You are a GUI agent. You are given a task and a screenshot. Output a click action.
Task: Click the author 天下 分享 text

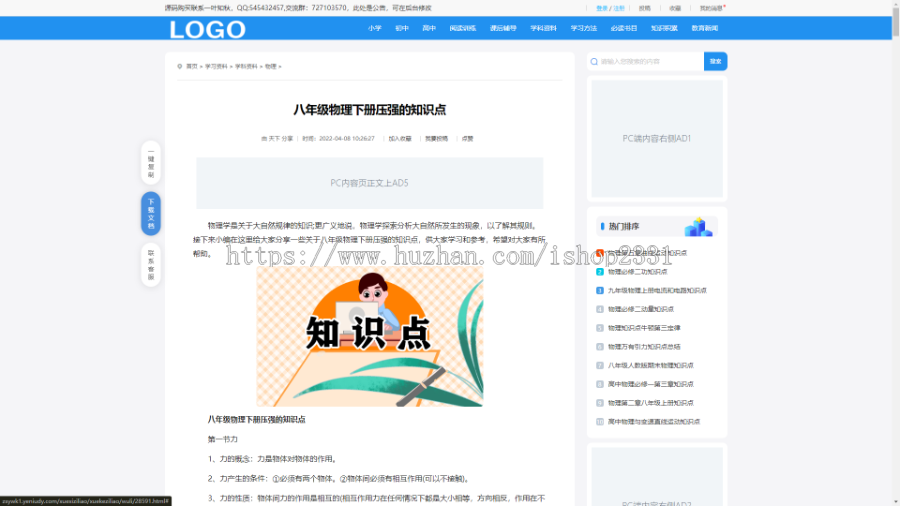point(281,139)
